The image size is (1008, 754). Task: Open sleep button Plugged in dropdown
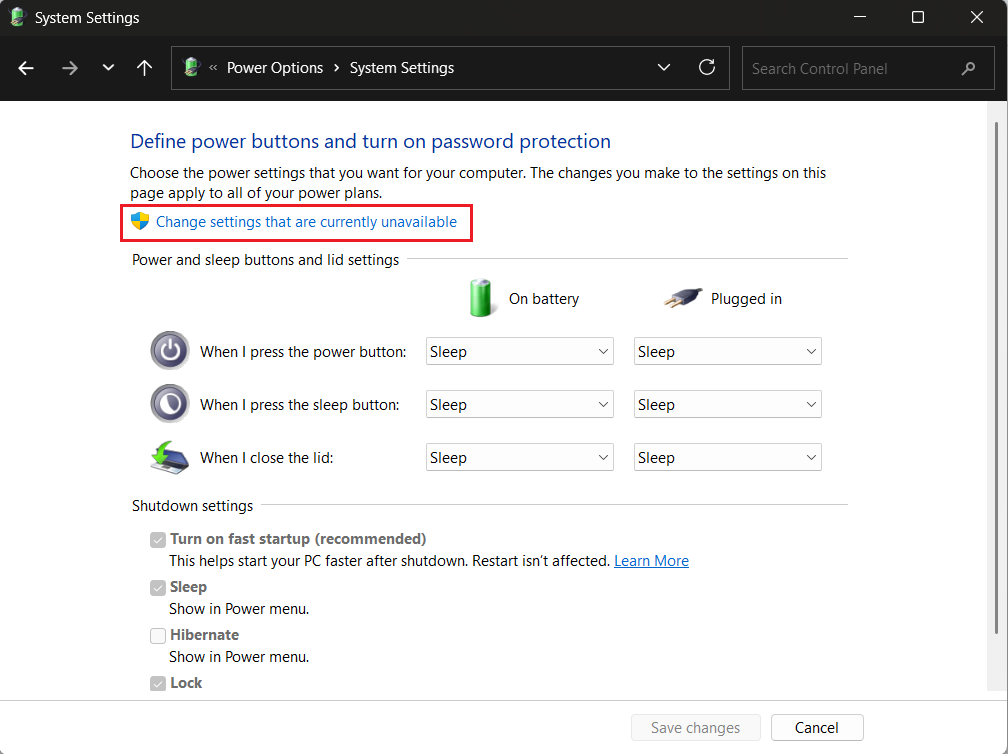click(727, 405)
